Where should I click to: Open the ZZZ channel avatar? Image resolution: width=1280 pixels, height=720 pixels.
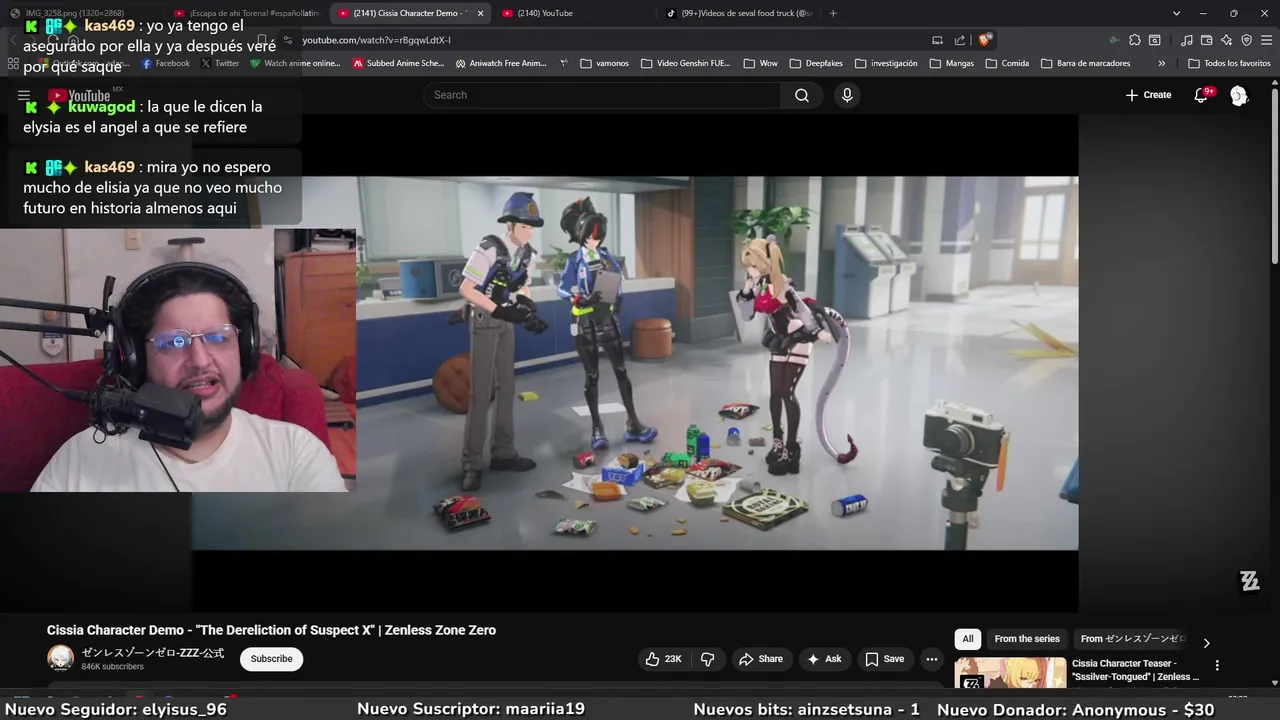tap(61, 658)
